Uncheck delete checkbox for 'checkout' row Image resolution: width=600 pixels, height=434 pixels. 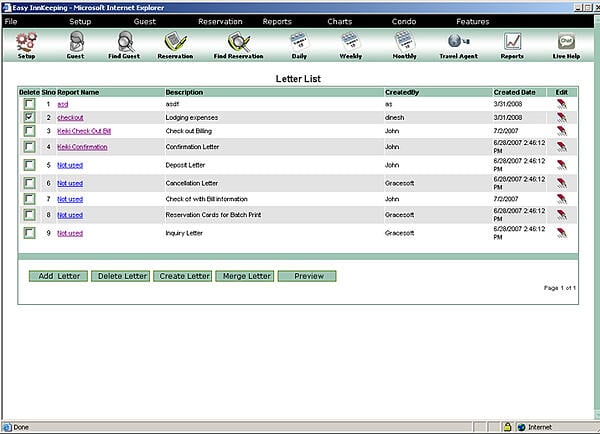(29, 117)
